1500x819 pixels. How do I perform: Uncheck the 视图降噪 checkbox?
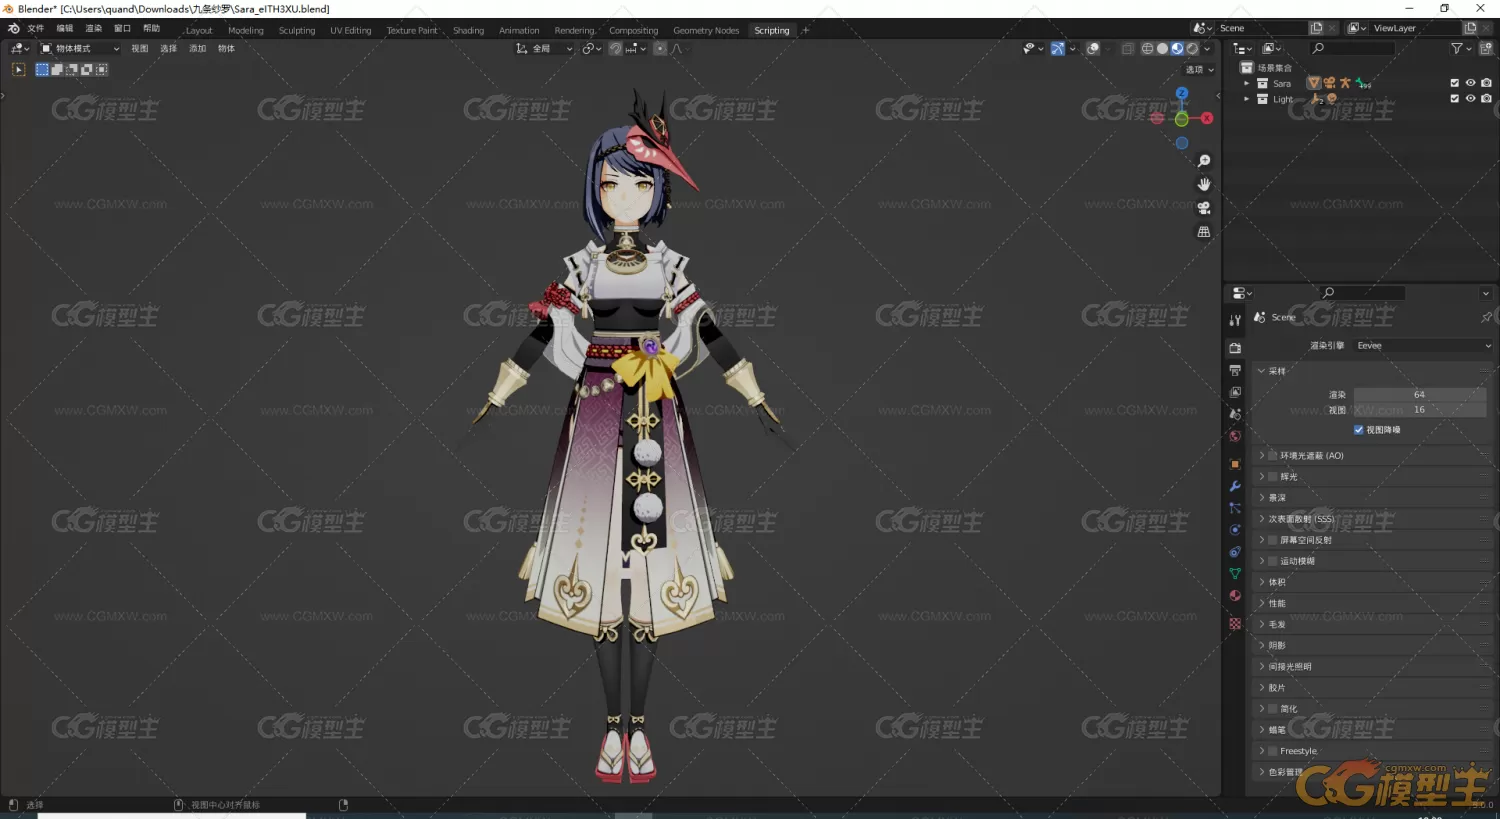pyautogui.click(x=1359, y=430)
